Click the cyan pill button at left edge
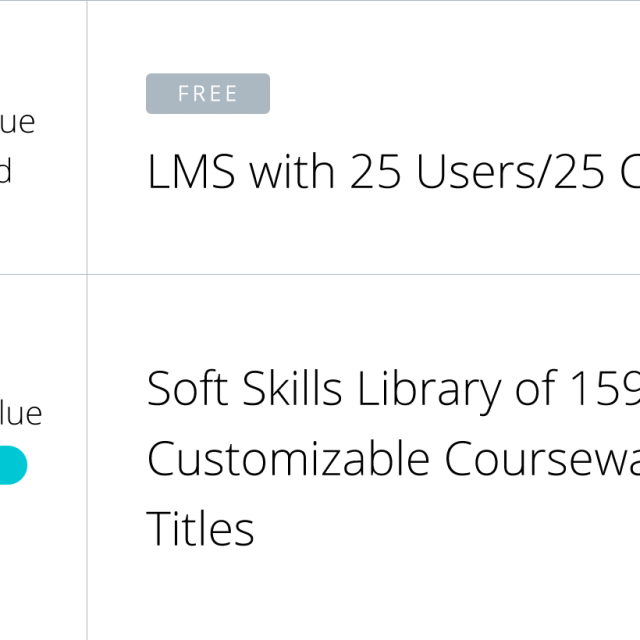Image resolution: width=640 pixels, height=640 pixels. tap(12, 466)
